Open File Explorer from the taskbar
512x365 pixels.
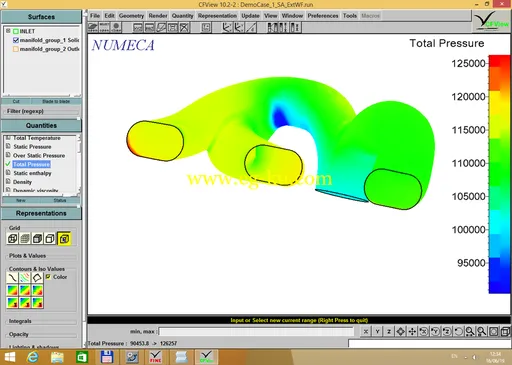[x=57, y=357]
